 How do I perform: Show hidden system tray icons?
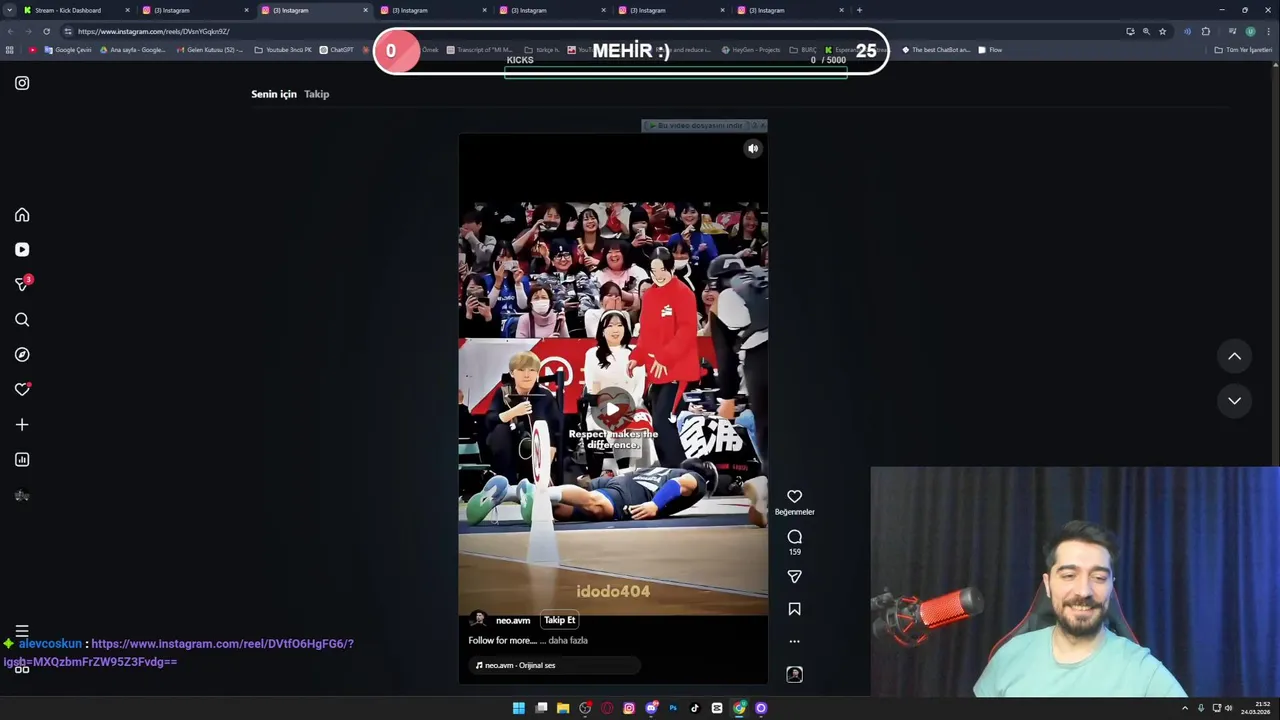1185,708
